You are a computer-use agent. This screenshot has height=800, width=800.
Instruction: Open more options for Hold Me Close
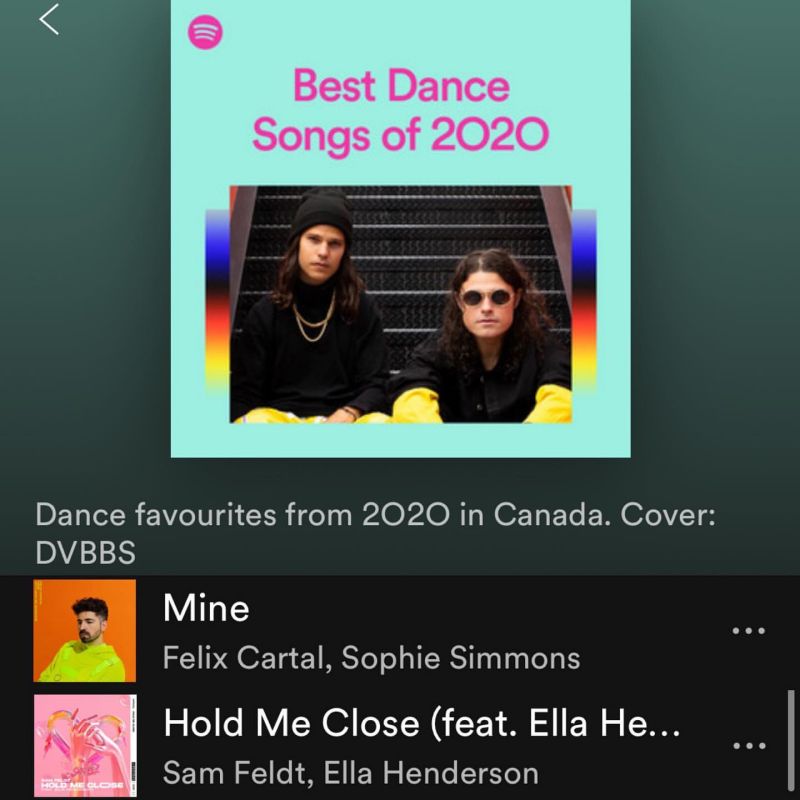click(x=748, y=745)
